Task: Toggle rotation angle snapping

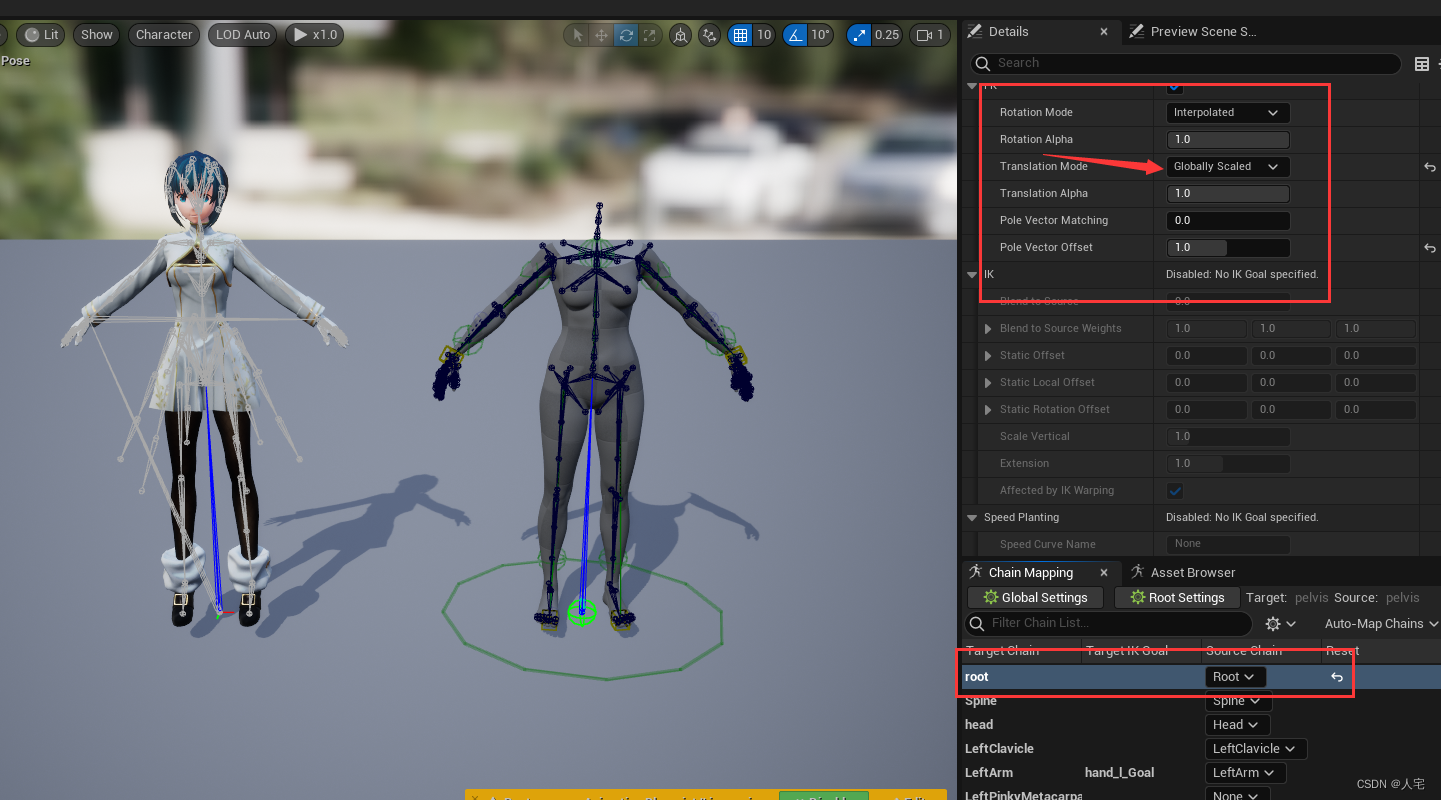Action: coord(795,34)
